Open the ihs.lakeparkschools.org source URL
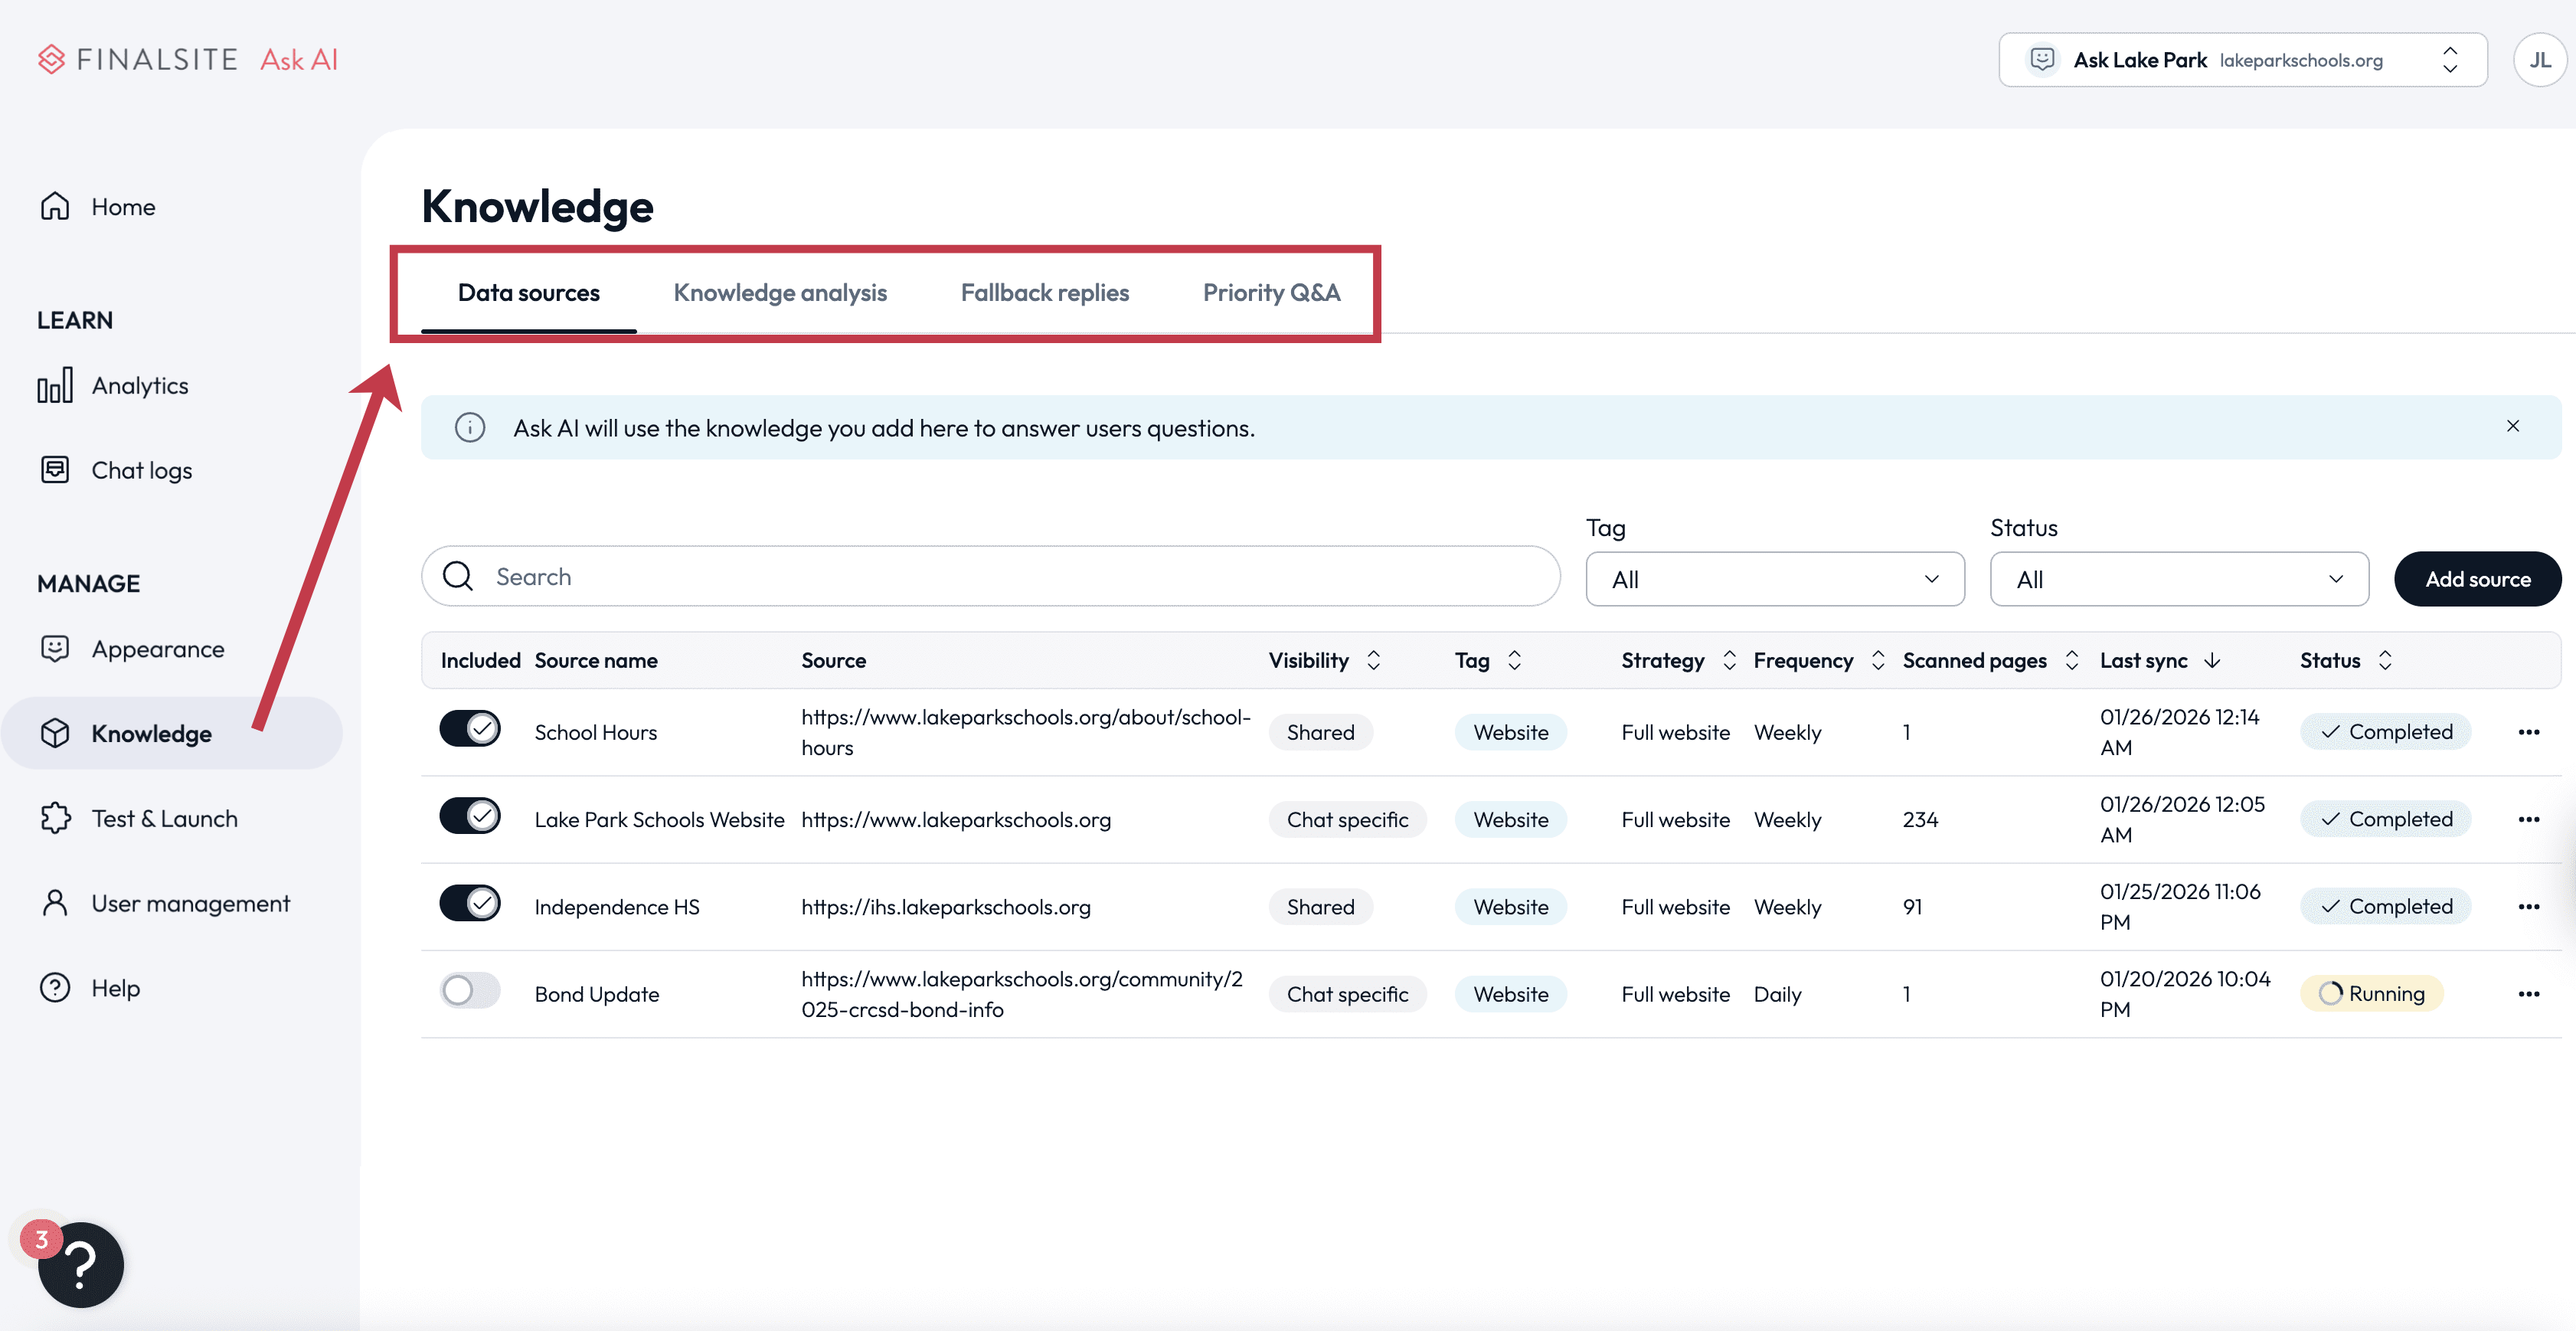 pyautogui.click(x=946, y=907)
